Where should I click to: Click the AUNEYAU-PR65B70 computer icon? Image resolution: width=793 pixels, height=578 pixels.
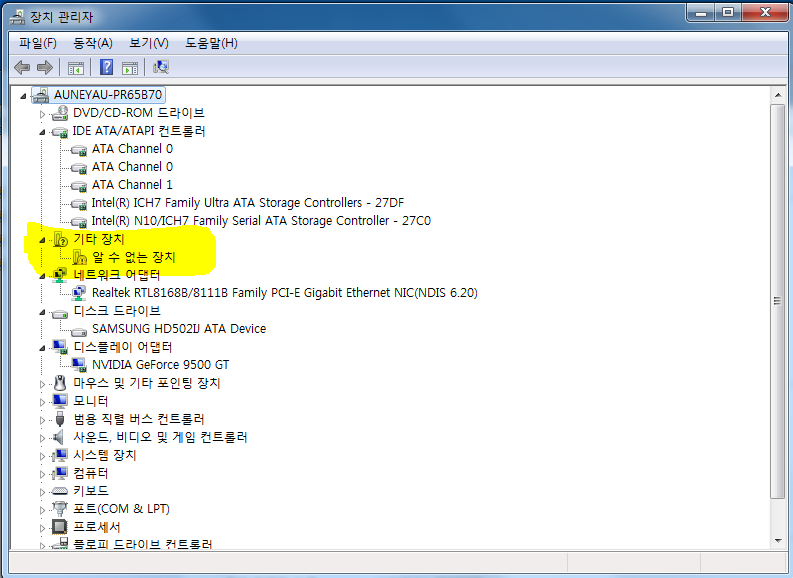click(40, 95)
